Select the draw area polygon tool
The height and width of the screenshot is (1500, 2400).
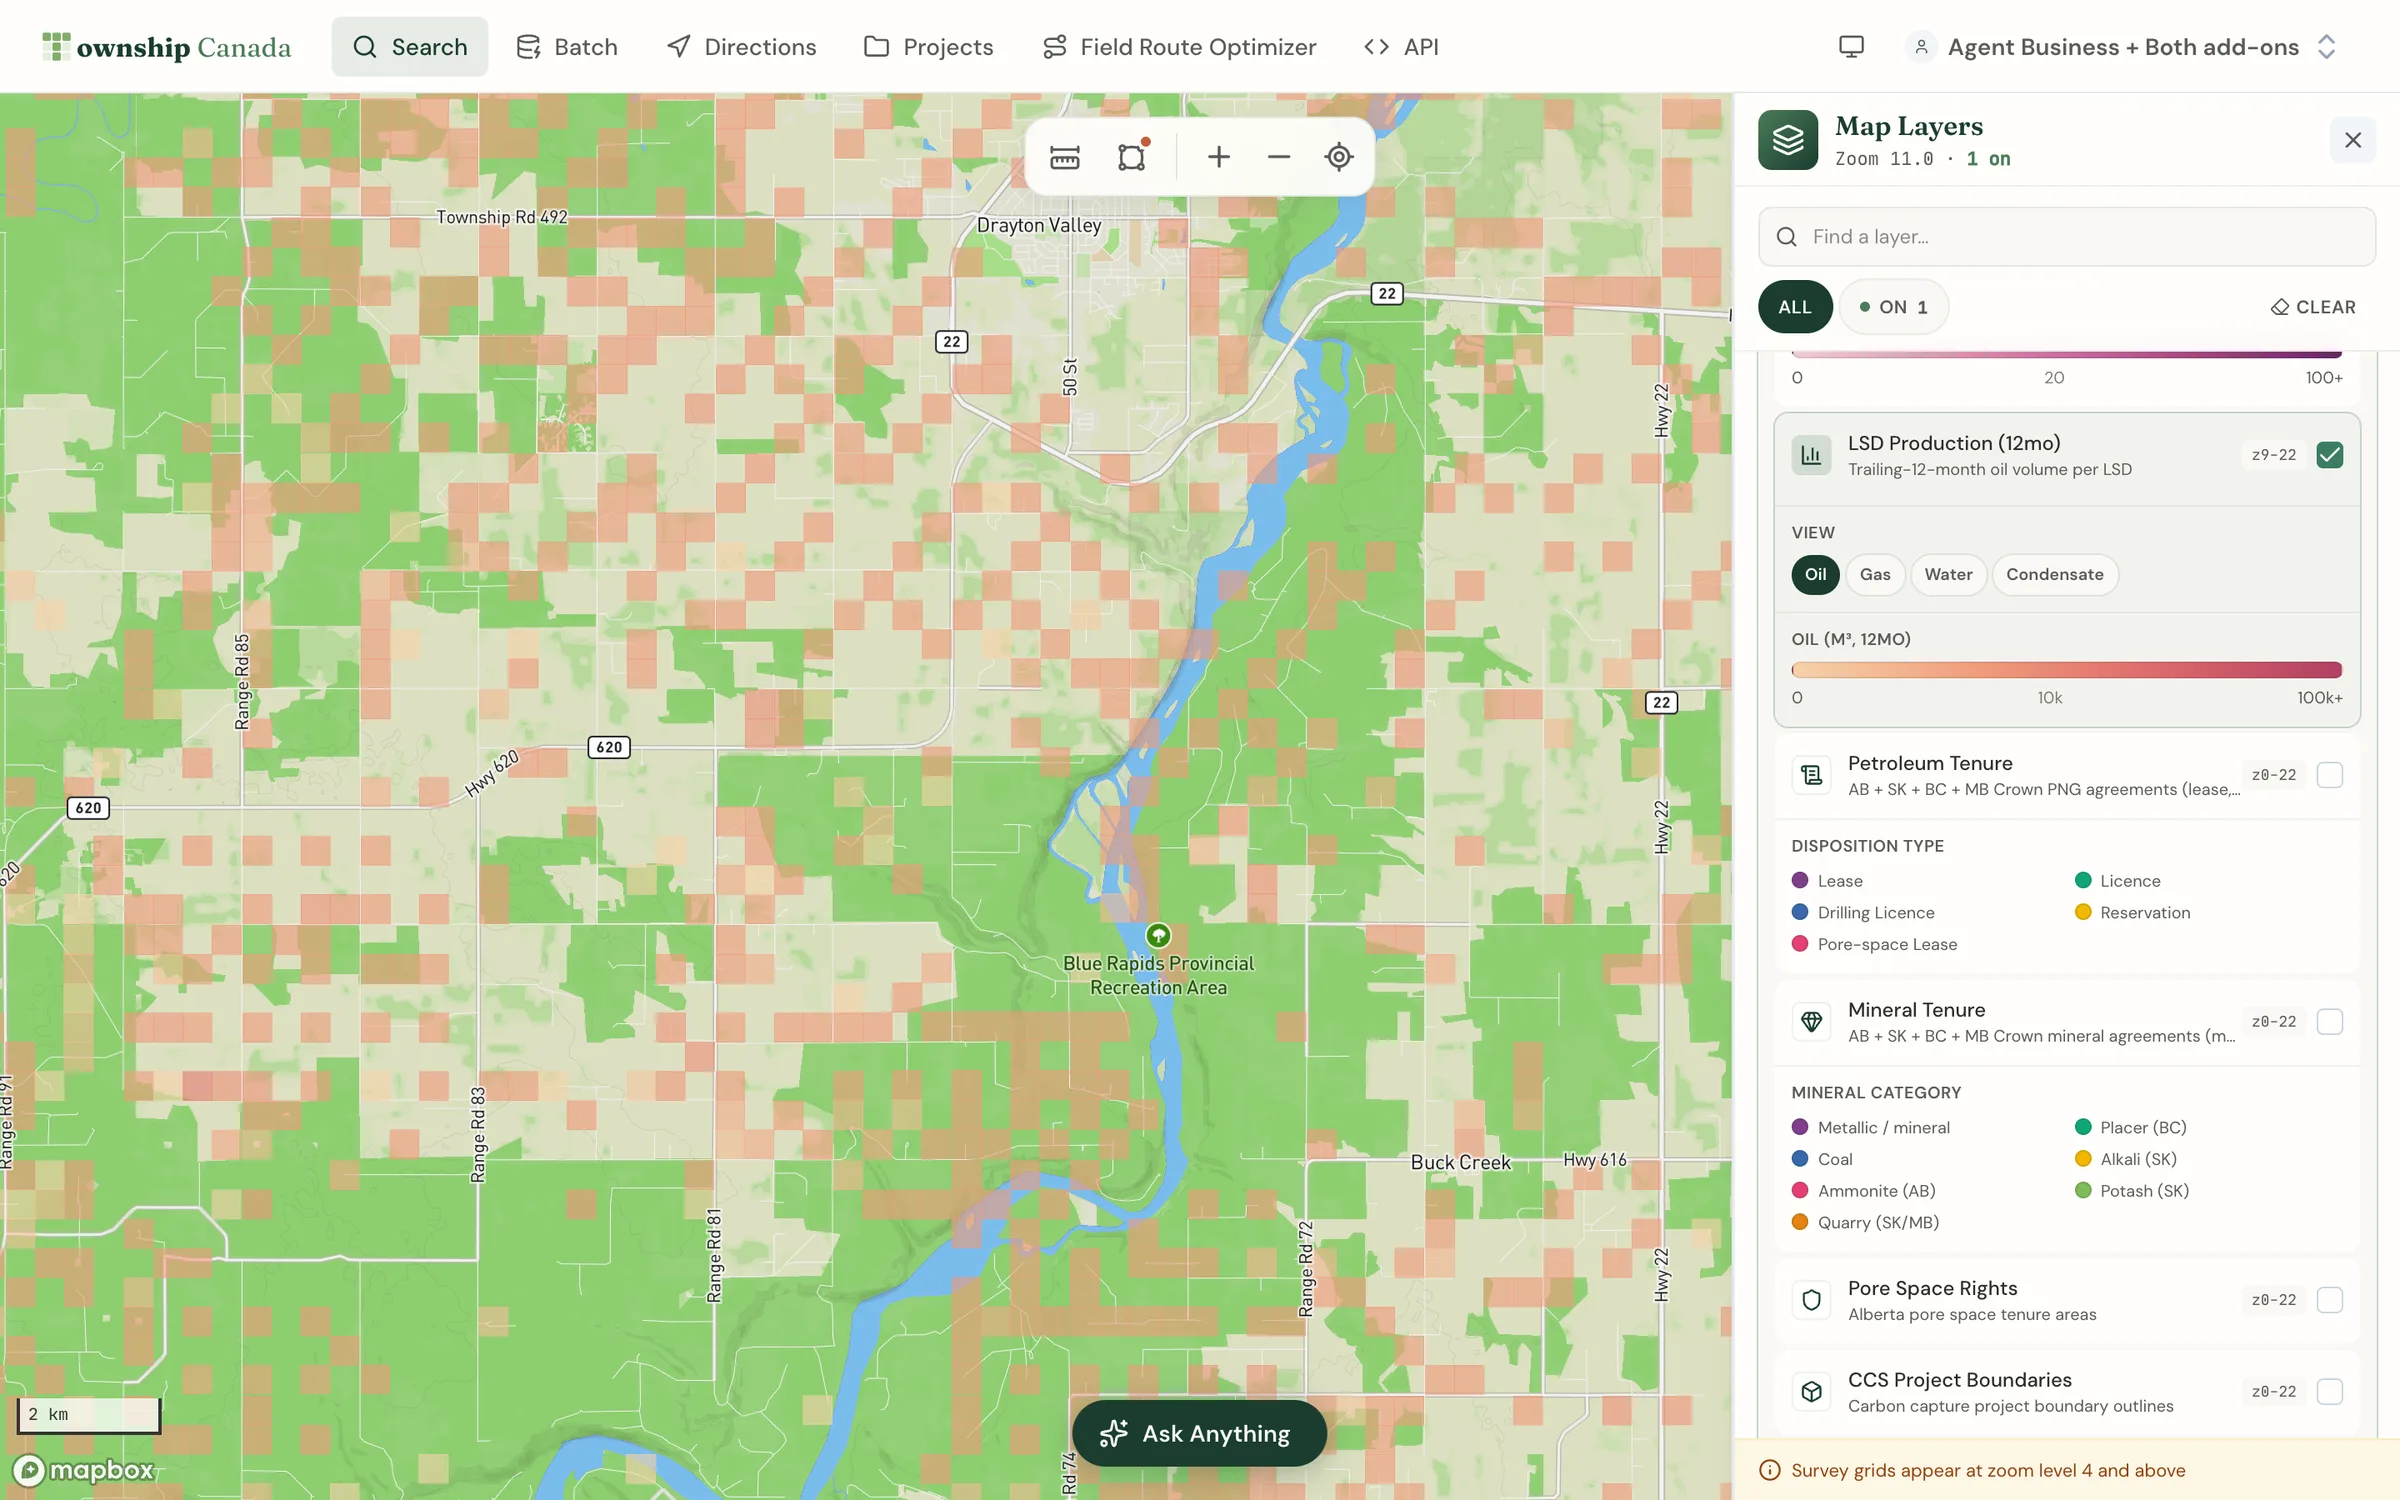[1131, 157]
